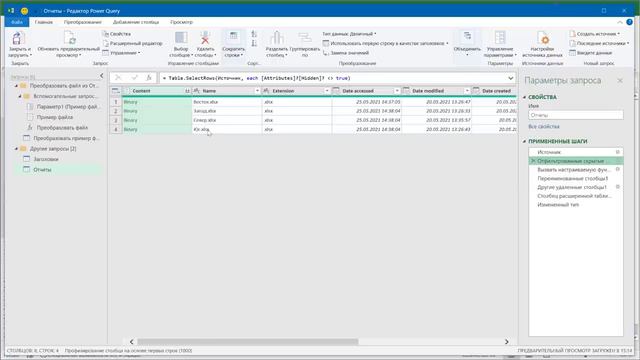
Task: Click the query name field containing Отчеты
Action: [x=576, y=115]
